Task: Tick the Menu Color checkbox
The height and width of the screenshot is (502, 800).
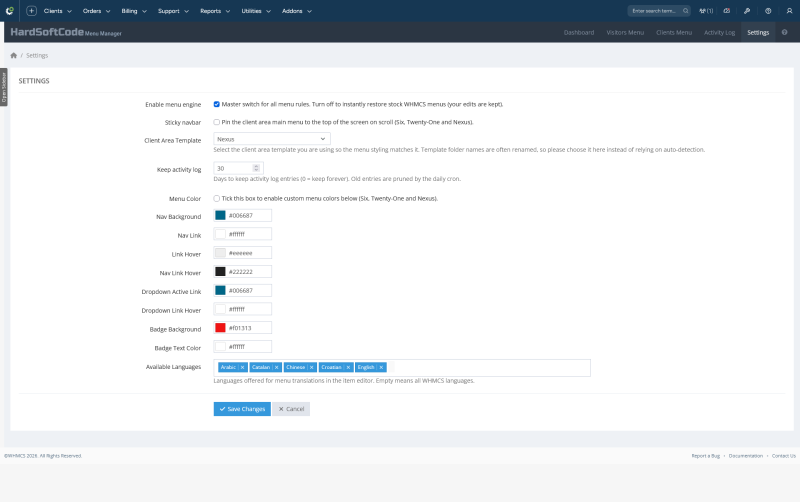Action: point(217,198)
